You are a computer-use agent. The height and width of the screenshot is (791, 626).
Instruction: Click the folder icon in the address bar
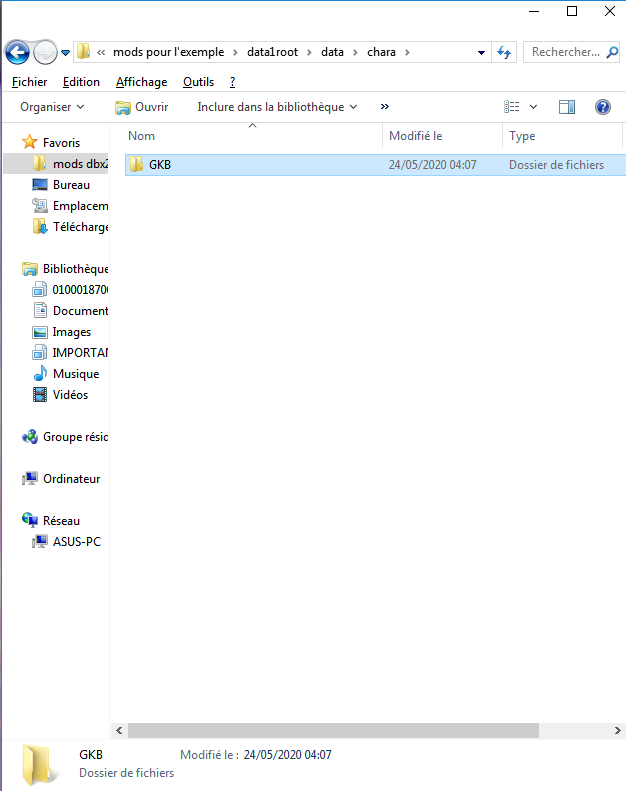pyautogui.click(x=83, y=51)
